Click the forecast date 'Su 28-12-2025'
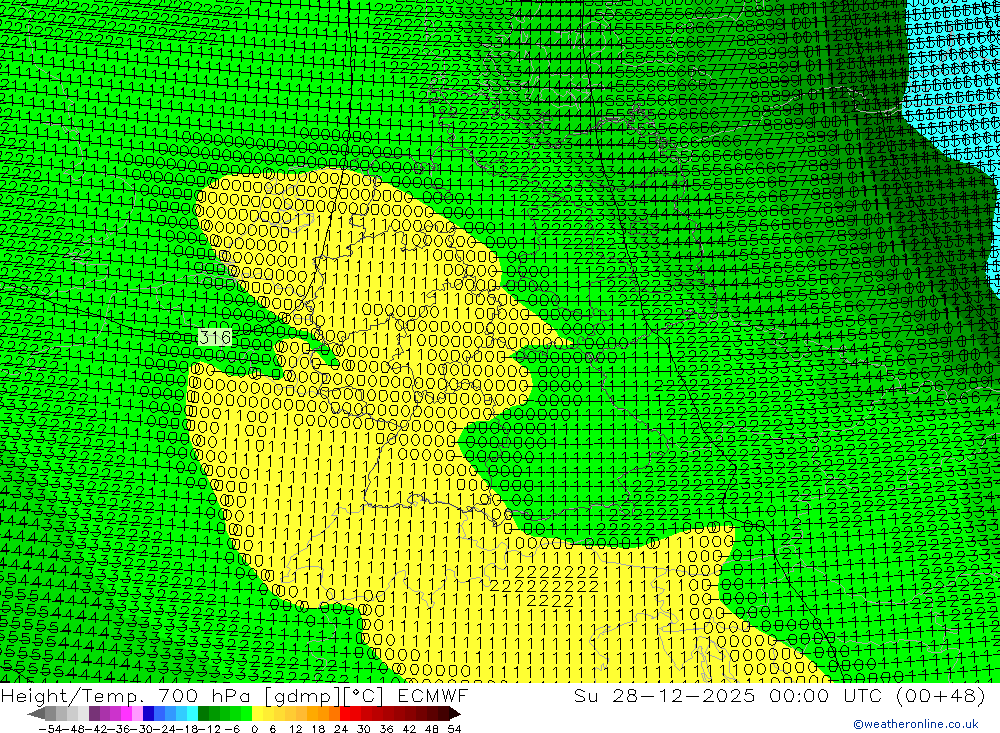The width and height of the screenshot is (1000, 733). pos(664,695)
